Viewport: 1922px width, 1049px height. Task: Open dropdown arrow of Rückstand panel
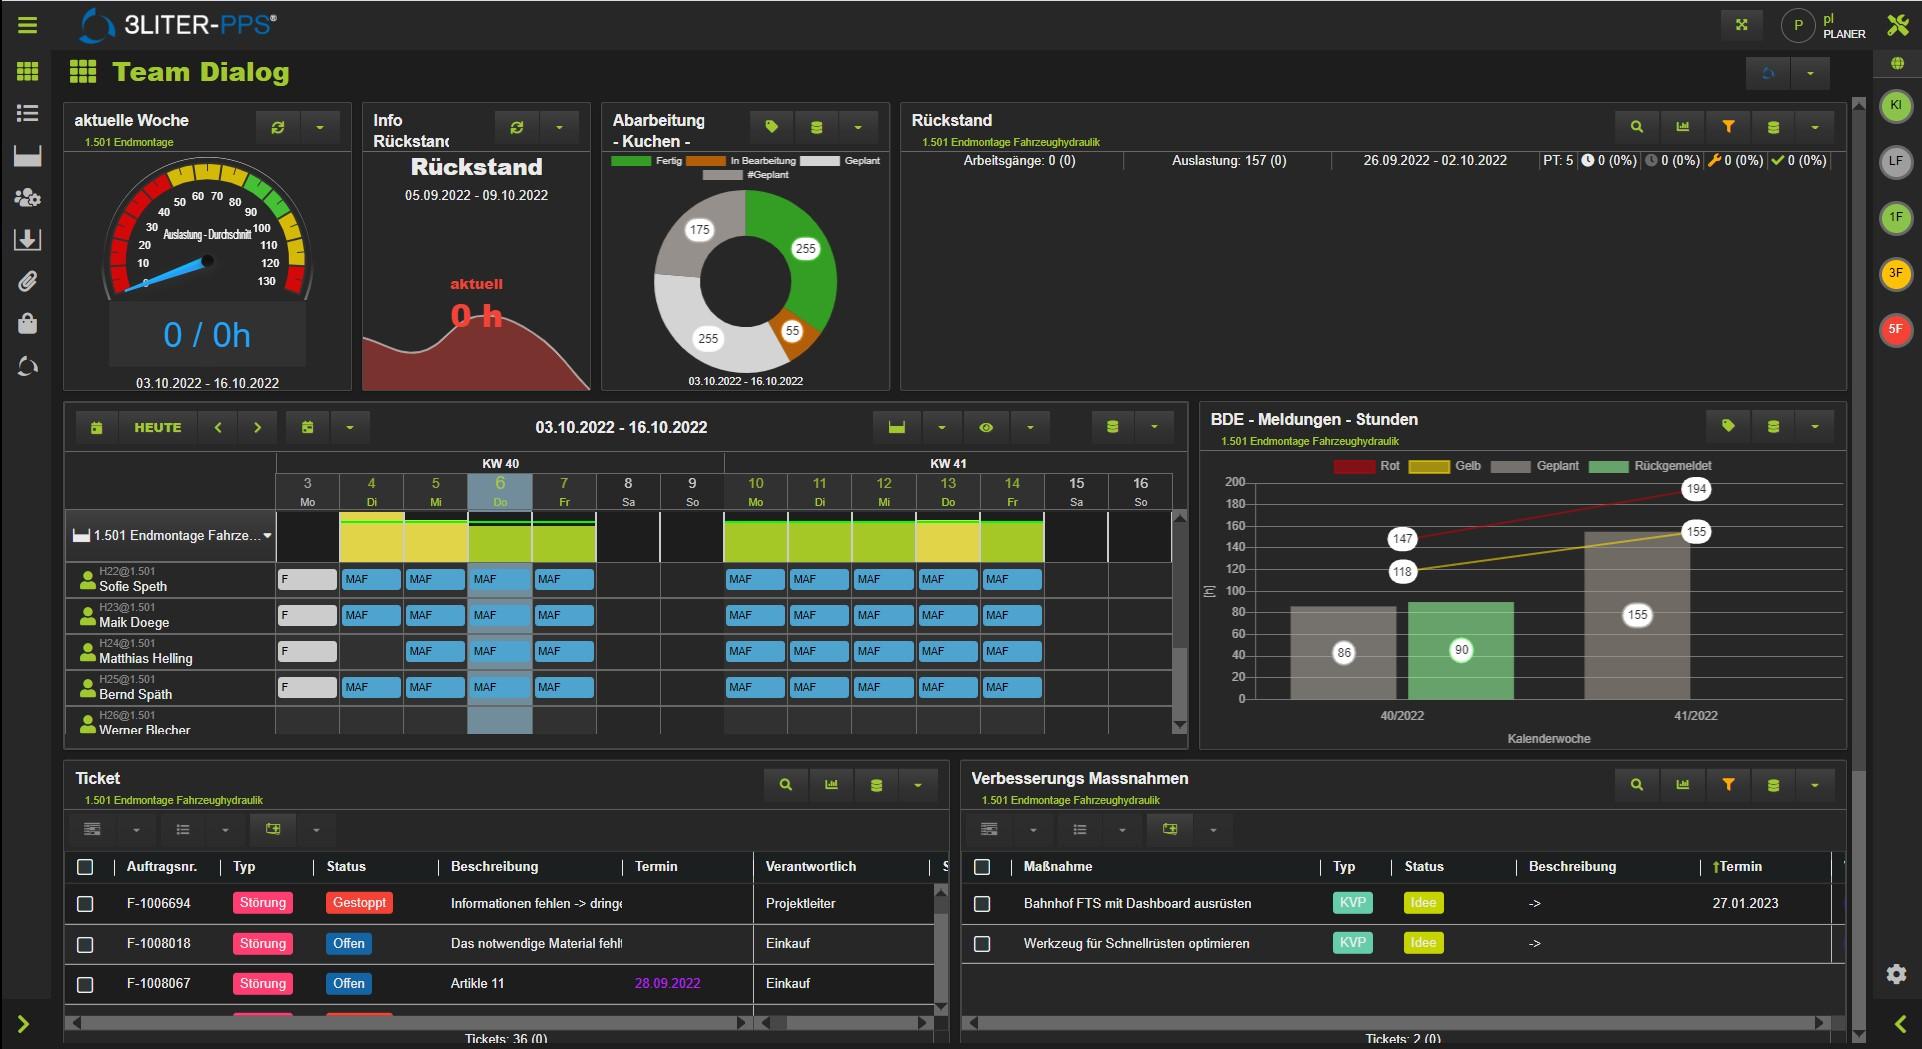pos(1815,127)
